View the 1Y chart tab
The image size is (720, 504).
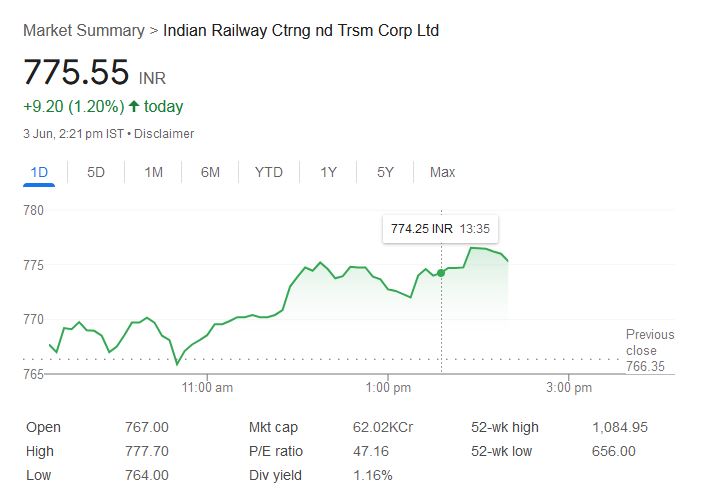328,172
